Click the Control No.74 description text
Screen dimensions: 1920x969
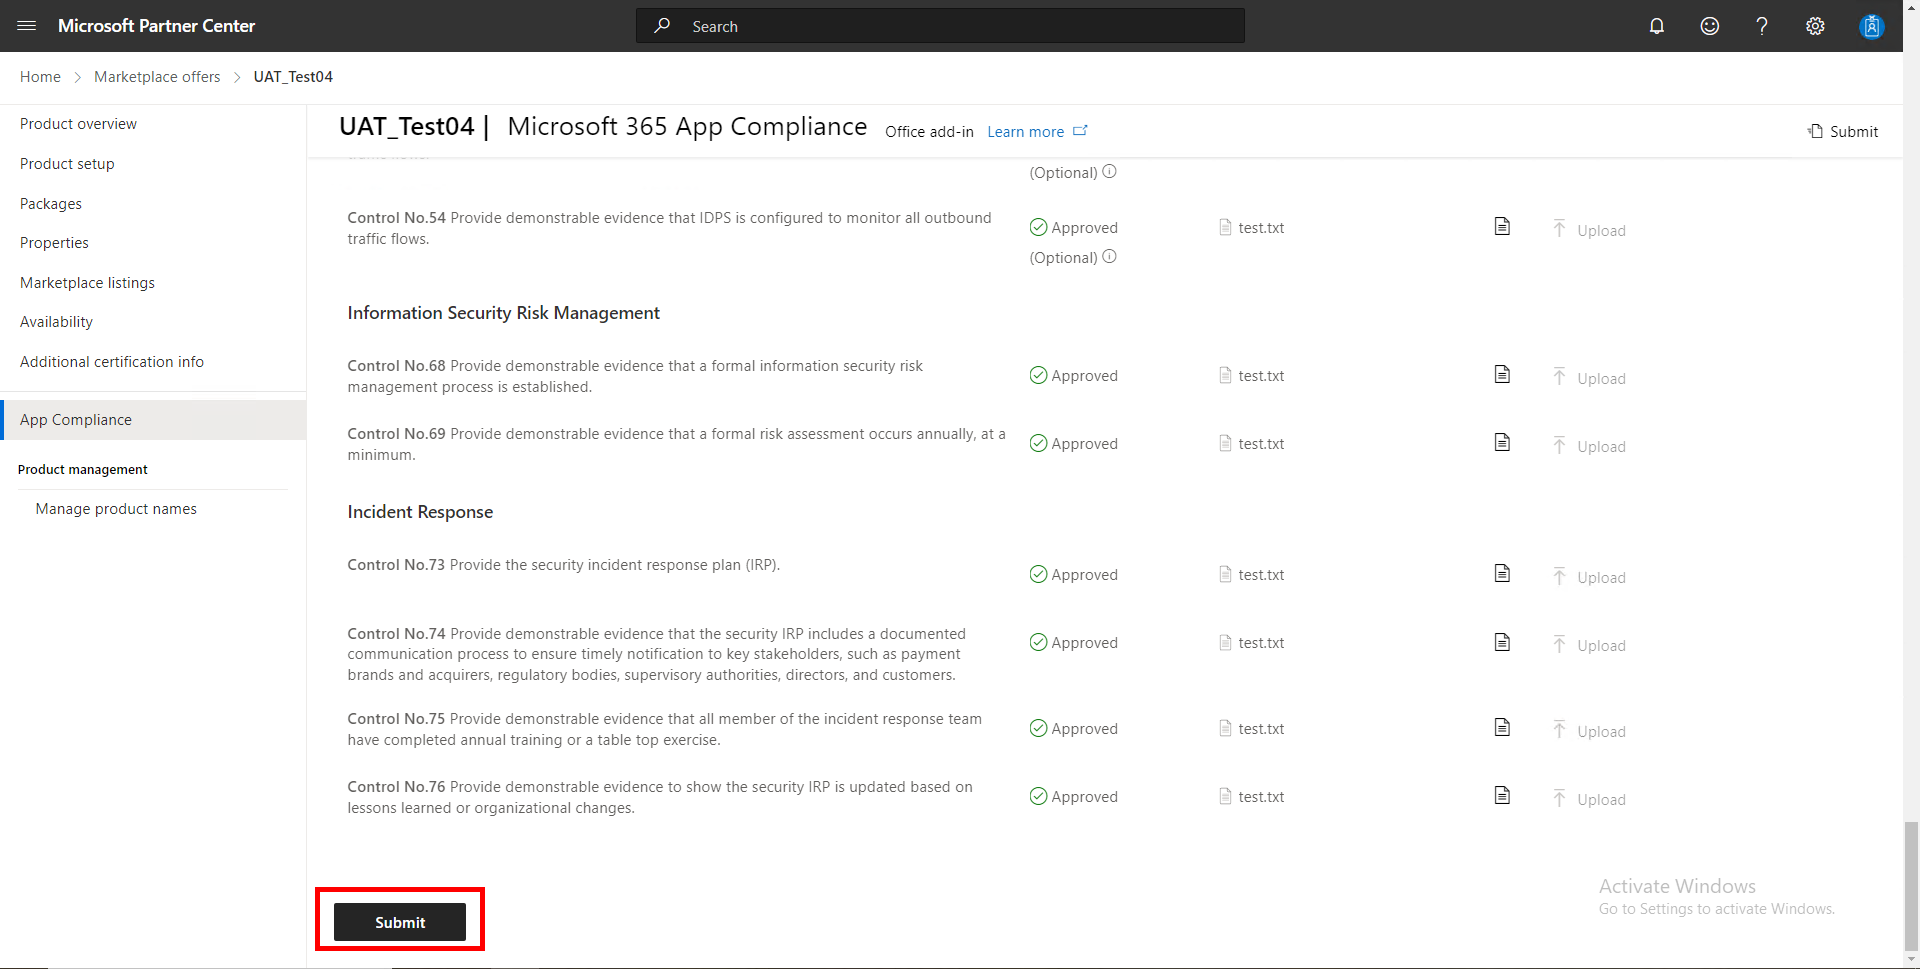[657, 654]
